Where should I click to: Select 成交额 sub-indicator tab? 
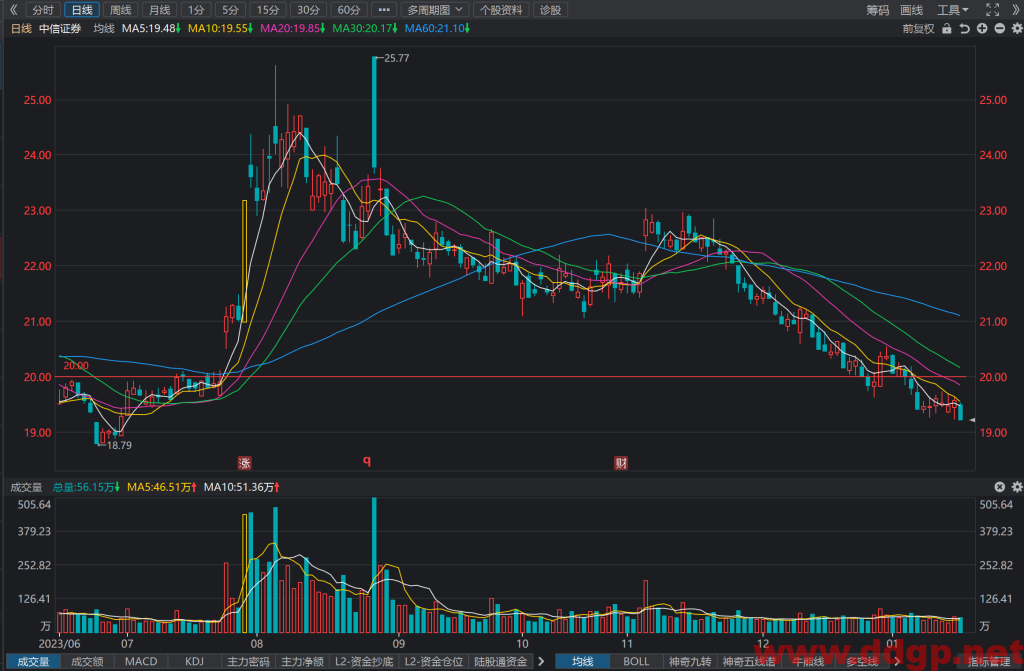(87, 661)
